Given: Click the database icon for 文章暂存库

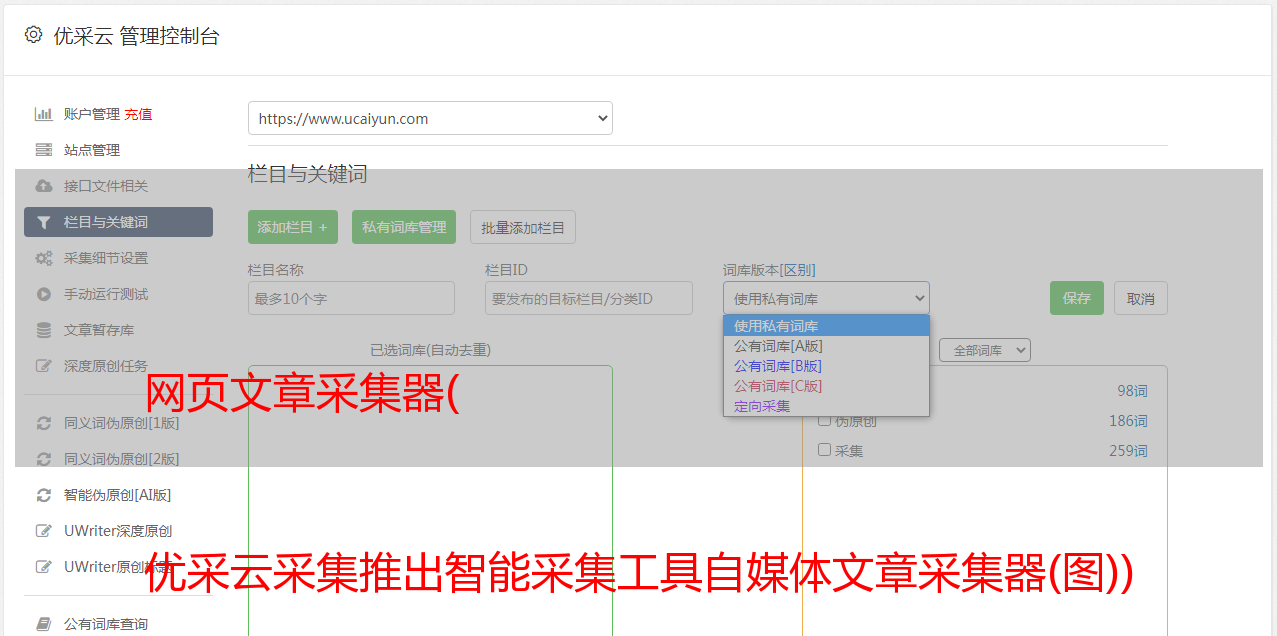Looking at the screenshot, I should tap(43, 330).
